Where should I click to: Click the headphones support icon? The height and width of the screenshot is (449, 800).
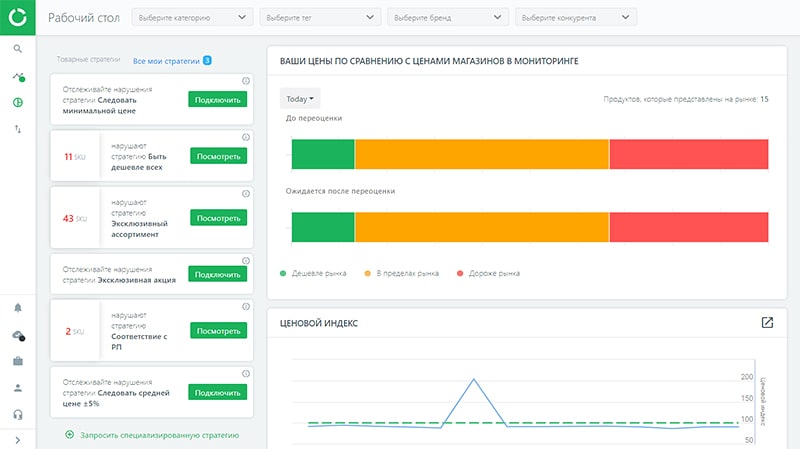click(x=17, y=414)
